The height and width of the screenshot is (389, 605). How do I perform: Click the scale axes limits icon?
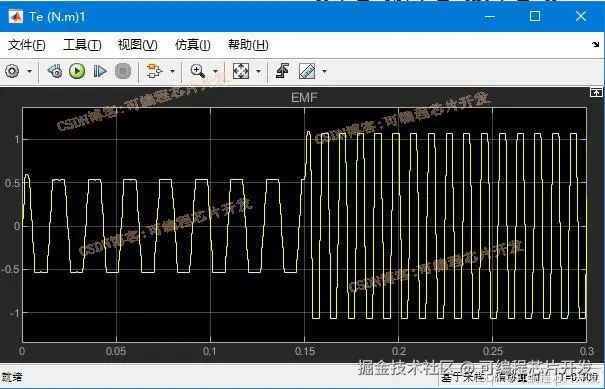[x=241, y=71]
